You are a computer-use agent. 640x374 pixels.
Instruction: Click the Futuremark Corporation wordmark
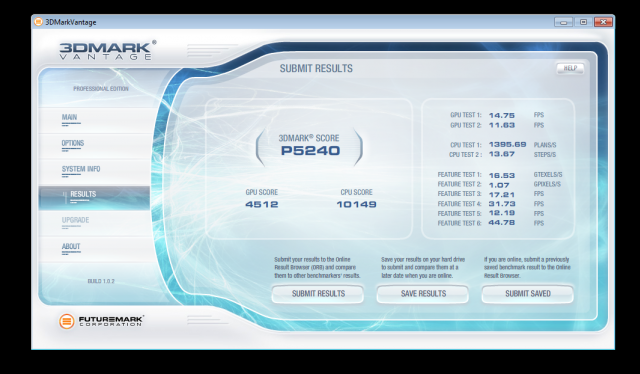tap(111, 321)
